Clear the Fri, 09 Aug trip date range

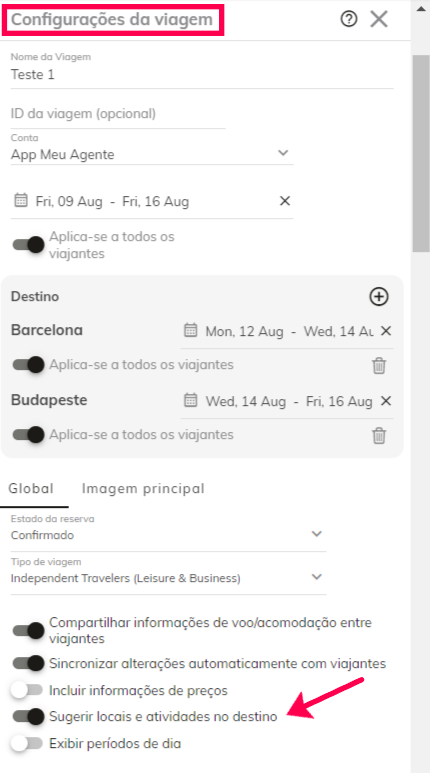pos(285,201)
